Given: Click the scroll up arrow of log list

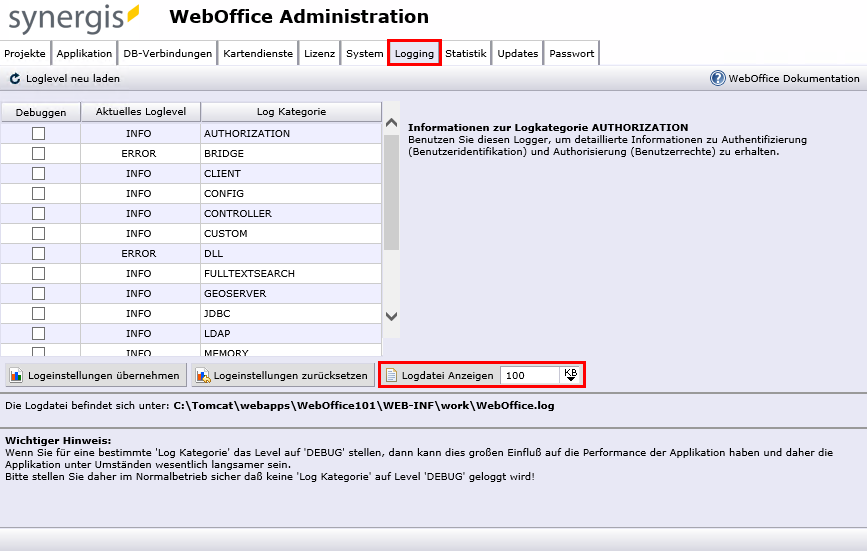Looking at the screenshot, I should (x=391, y=123).
